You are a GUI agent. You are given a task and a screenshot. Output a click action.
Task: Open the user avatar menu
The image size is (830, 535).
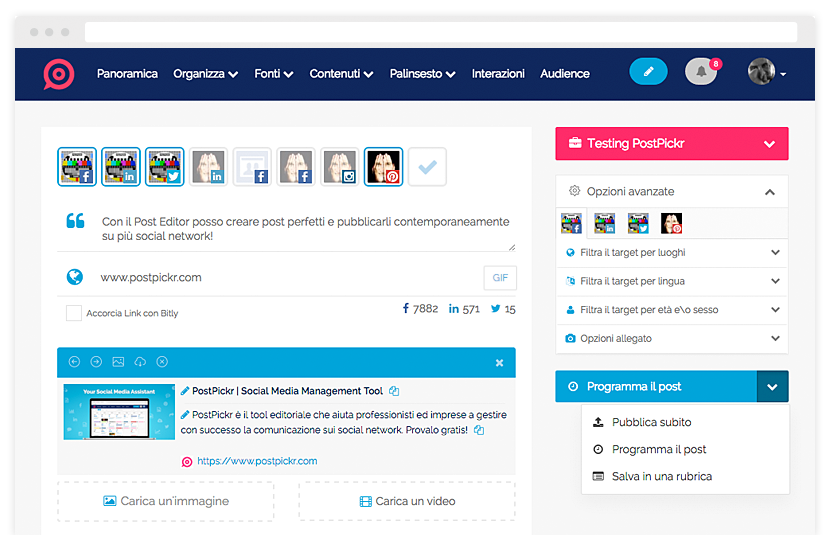(766, 72)
